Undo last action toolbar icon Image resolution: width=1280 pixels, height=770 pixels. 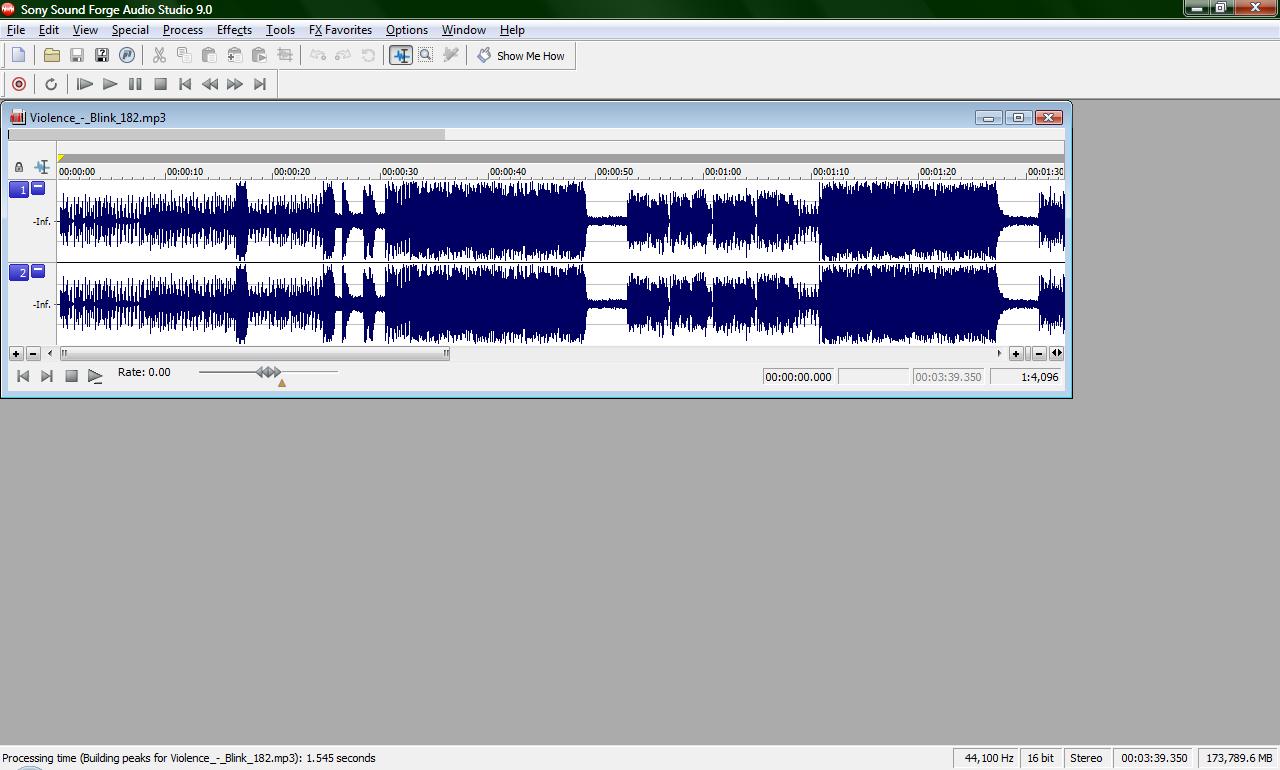click(x=318, y=56)
